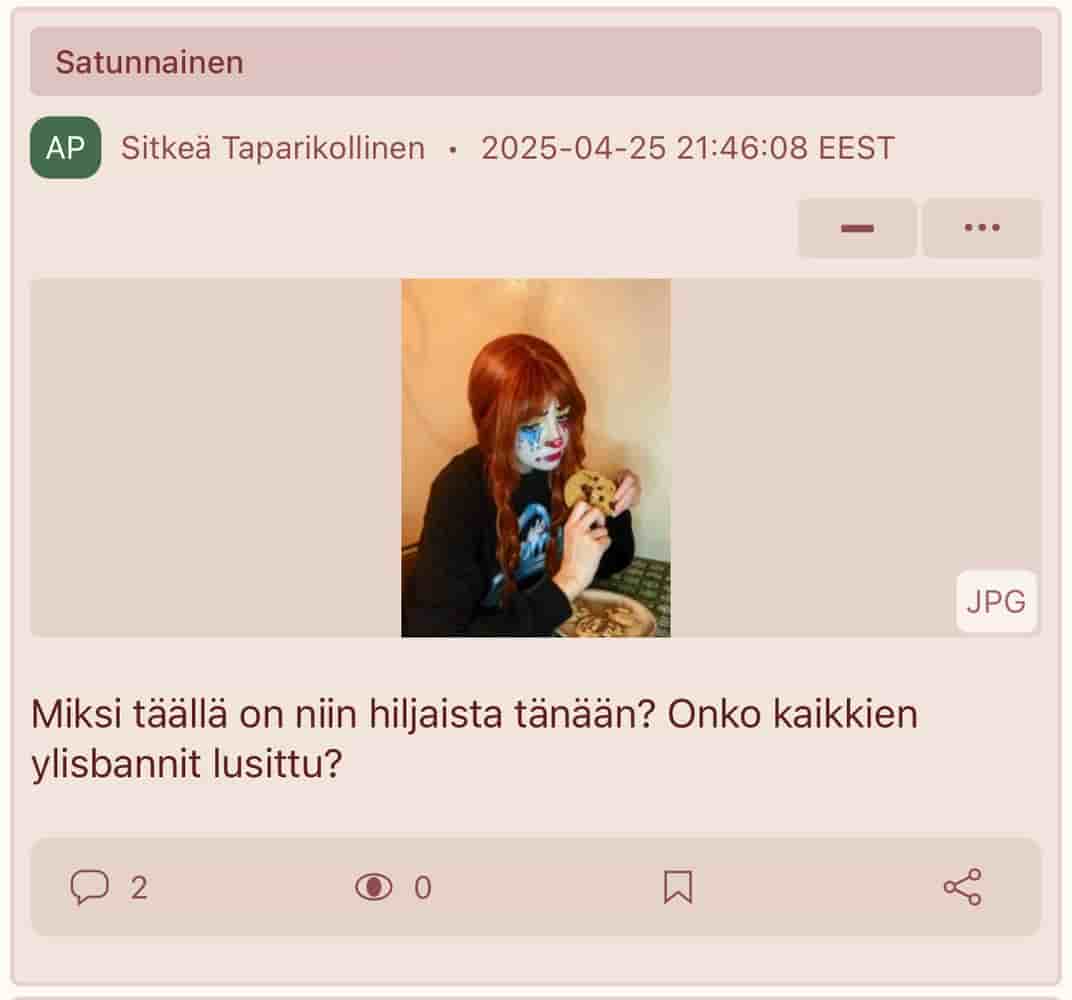
Task: Click the green AP avatar badge
Action: (x=66, y=148)
